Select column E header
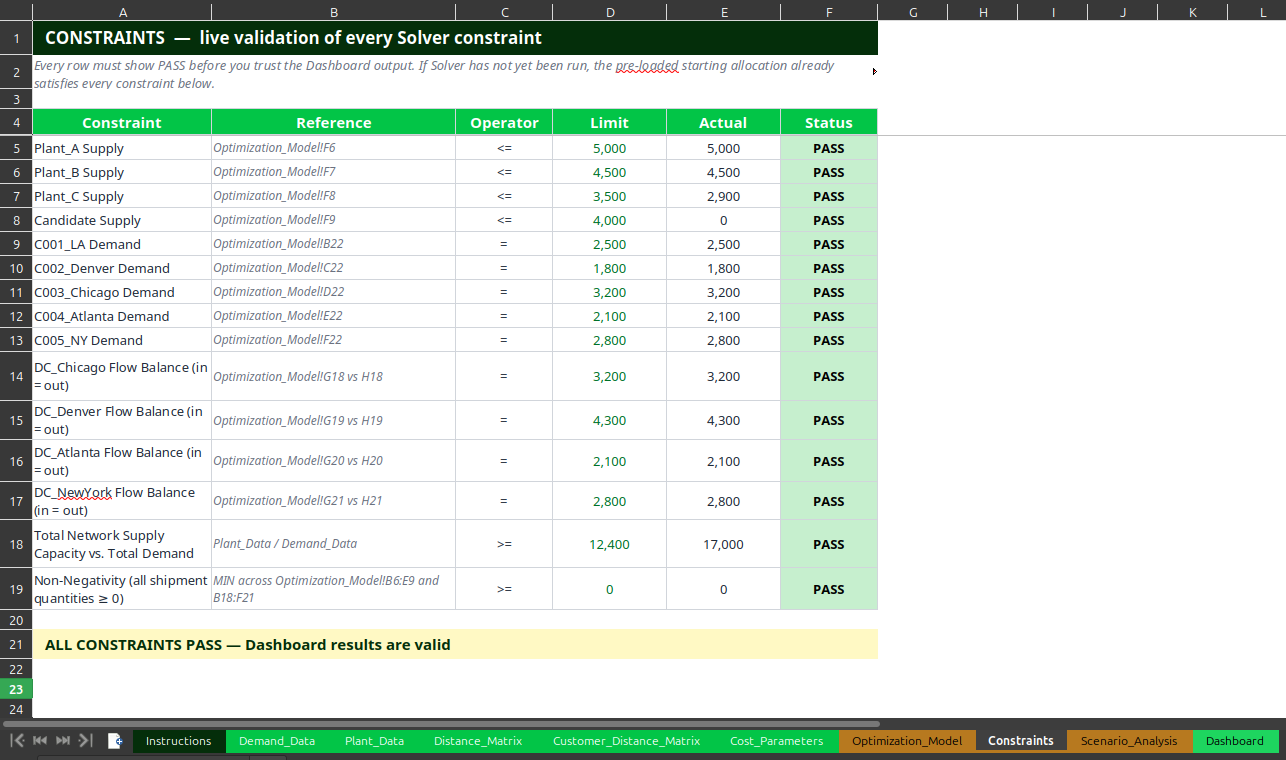 [723, 12]
